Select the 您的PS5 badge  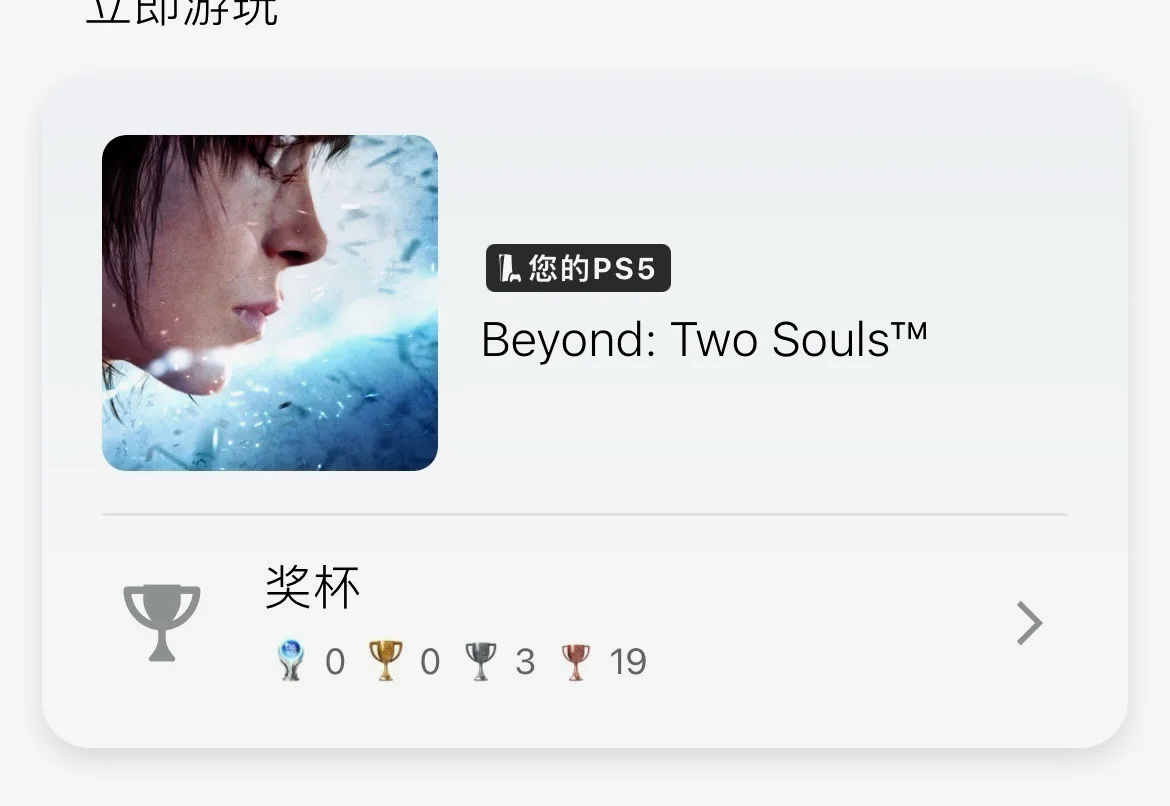click(578, 268)
